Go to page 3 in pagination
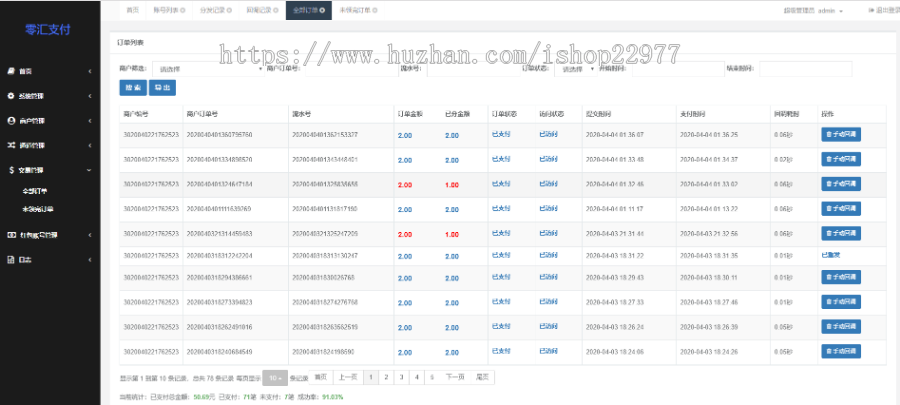Screen dimensions: 900x405 pyautogui.click(x=401, y=377)
